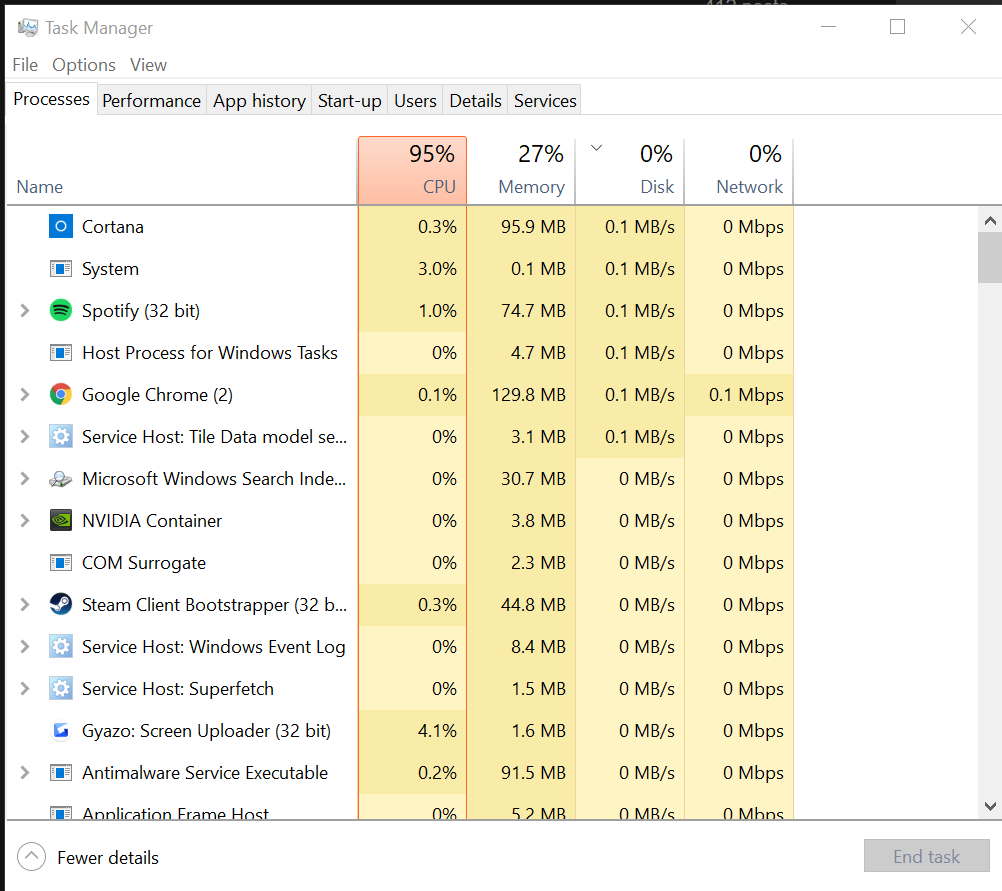Click the scrollbar down arrow
The width and height of the screenshot is (1002, 891).
click(990, 806)
